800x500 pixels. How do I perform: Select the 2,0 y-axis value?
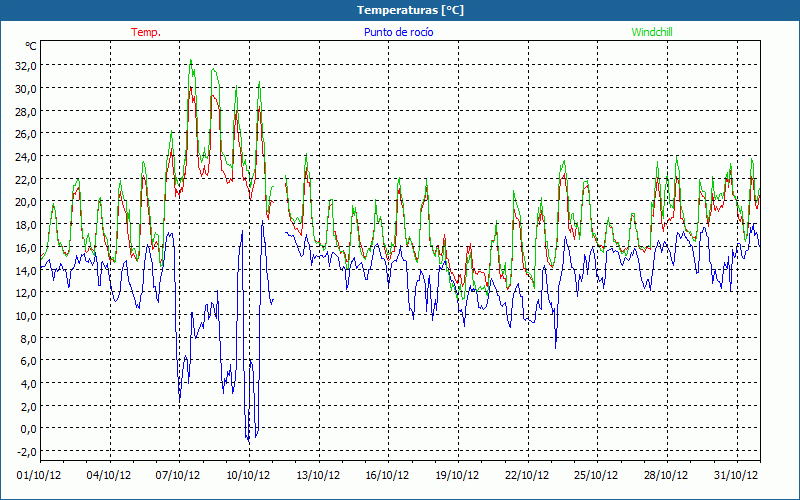pos(29,407)
